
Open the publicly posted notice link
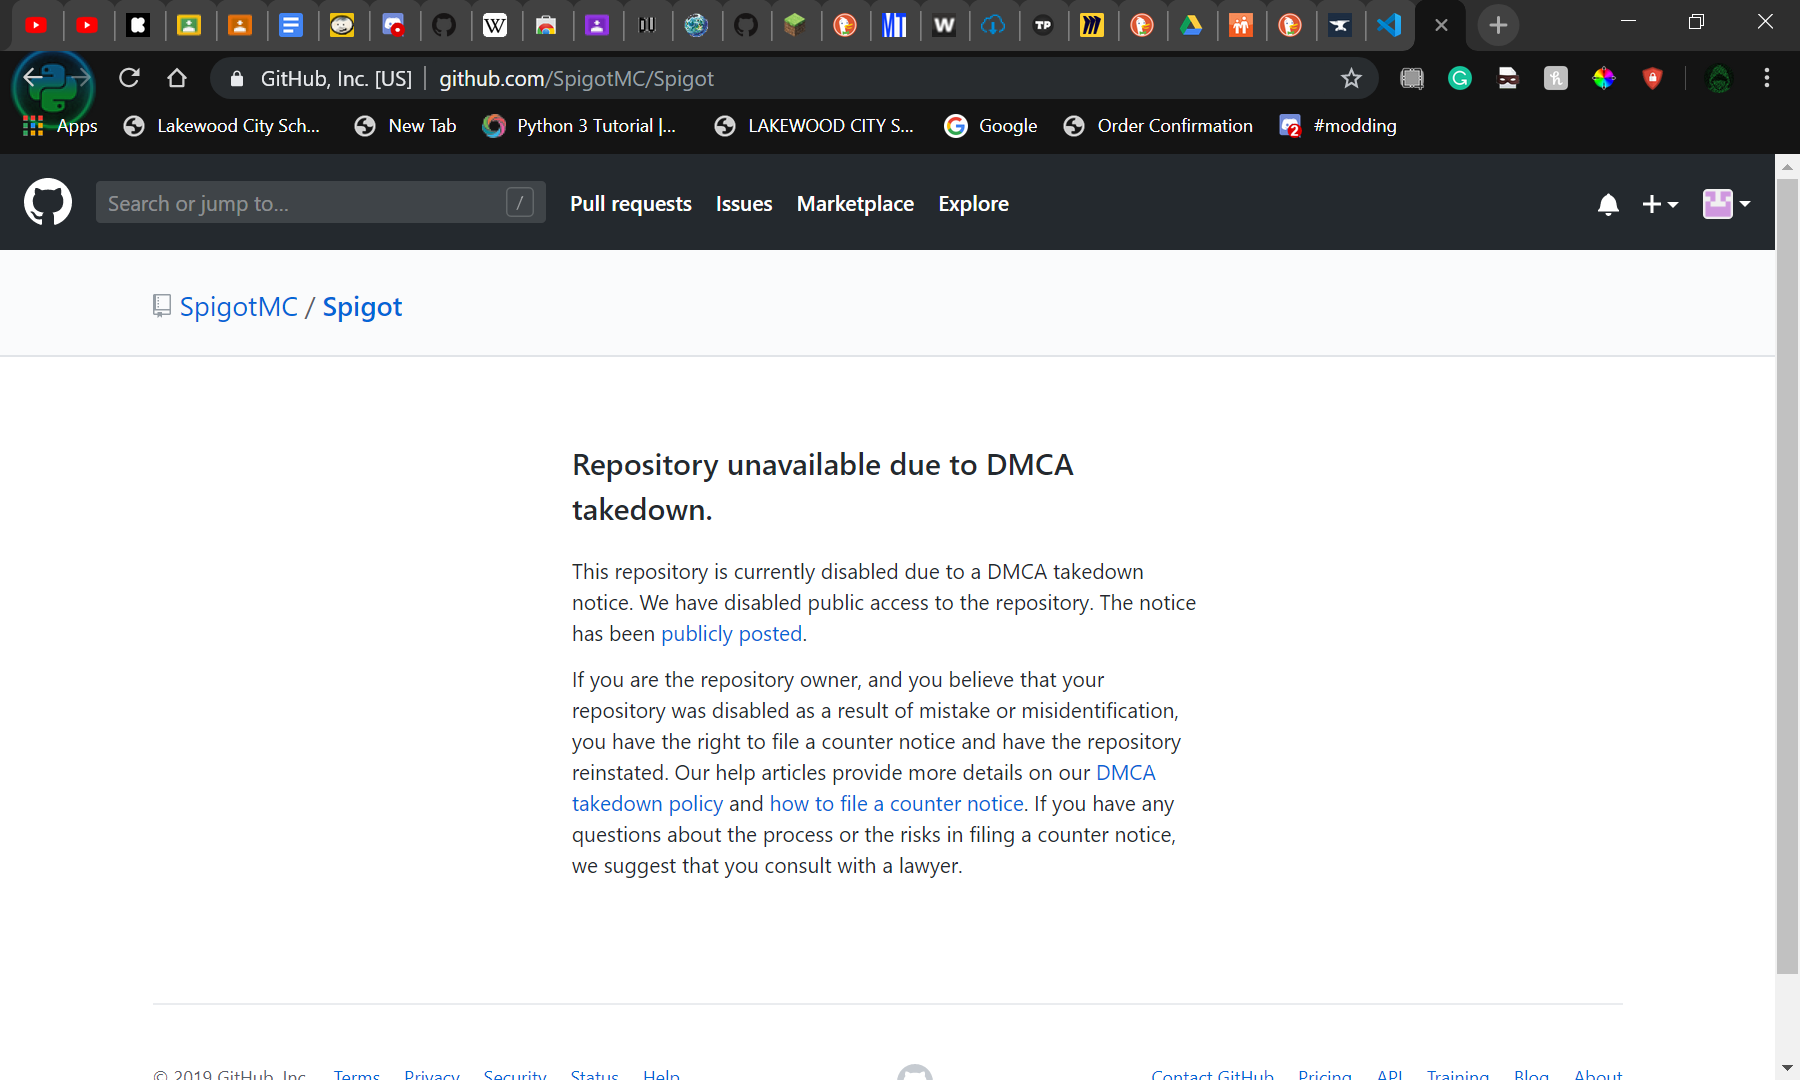pos(731,634)
